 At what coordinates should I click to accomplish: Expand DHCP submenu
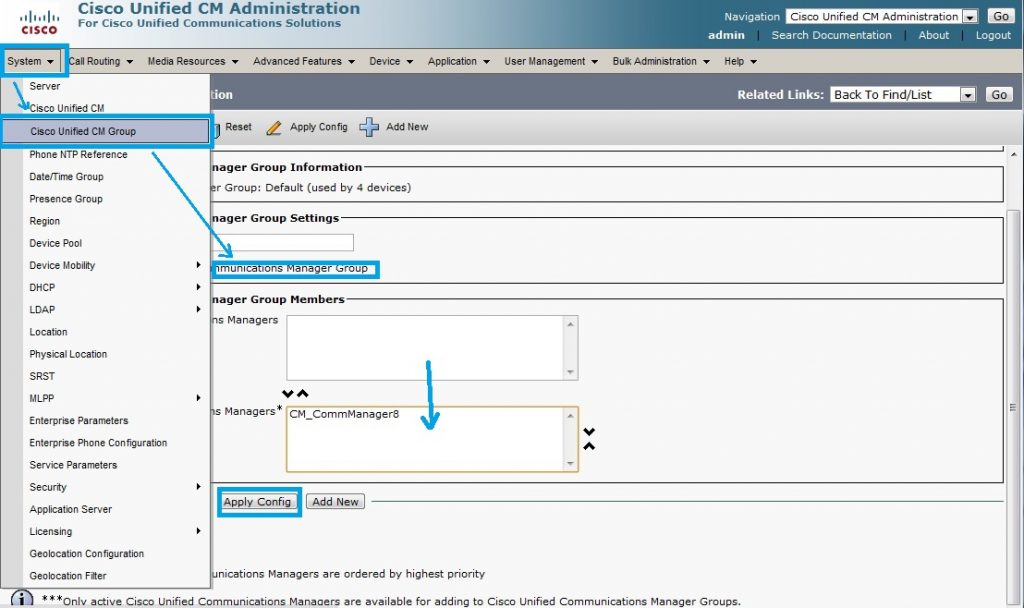point(114,288)
